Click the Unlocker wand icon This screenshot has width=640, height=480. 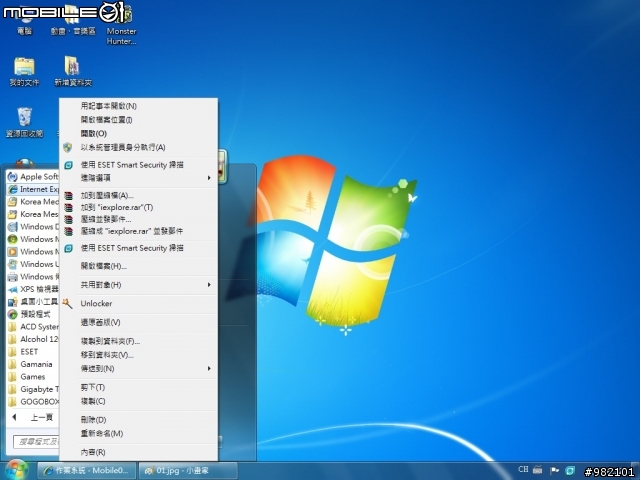[x=67, y=303]
